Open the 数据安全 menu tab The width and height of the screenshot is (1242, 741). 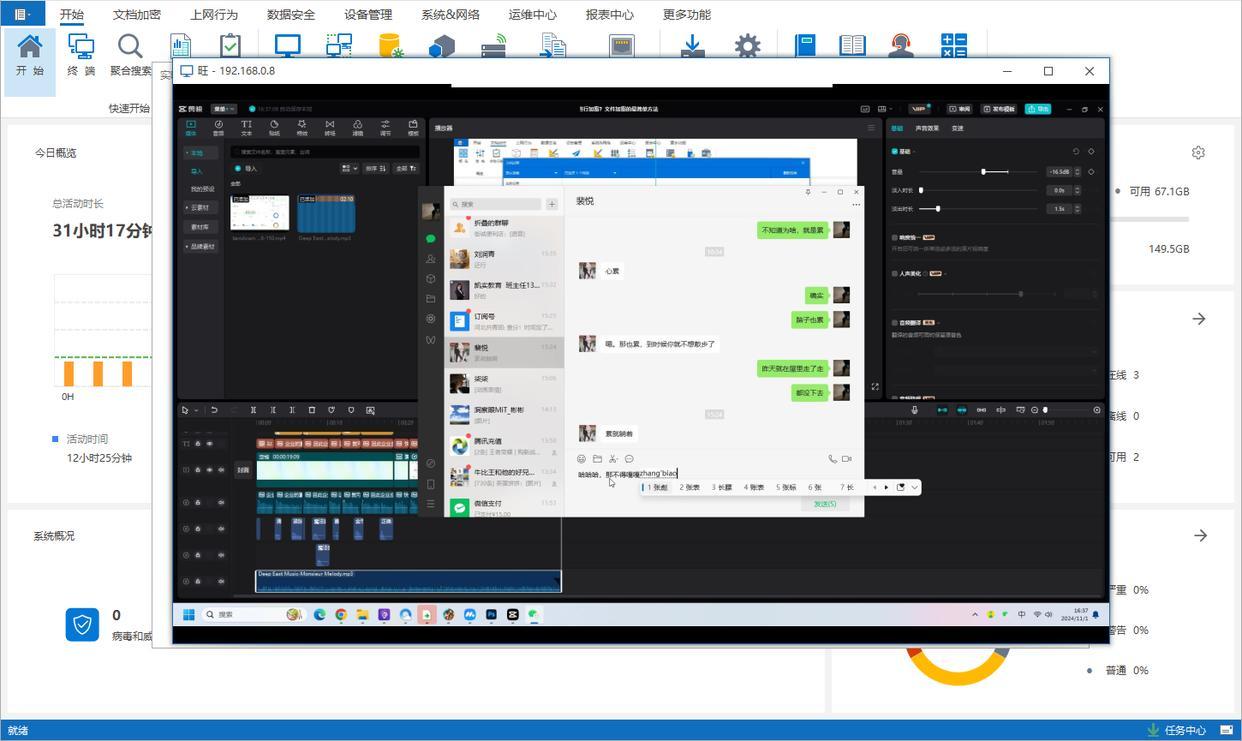[291, 15]
